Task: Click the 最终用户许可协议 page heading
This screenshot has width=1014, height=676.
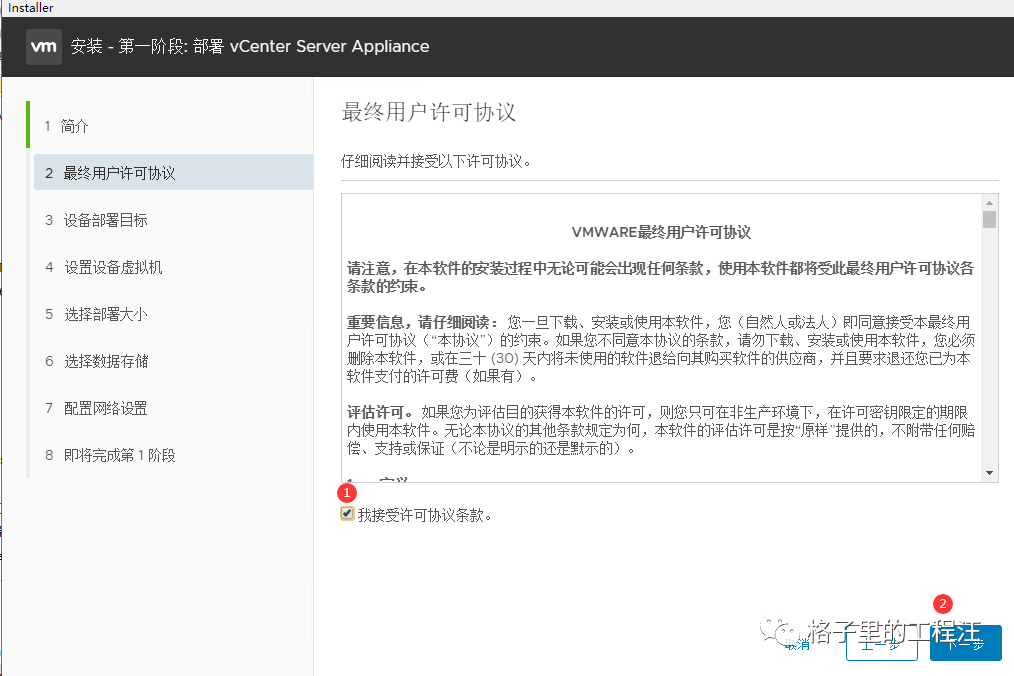Action: coord(428,112)
